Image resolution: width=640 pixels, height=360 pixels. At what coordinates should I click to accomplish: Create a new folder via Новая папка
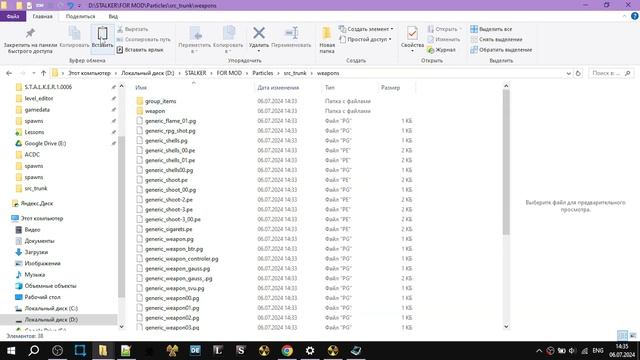[x=327, y=40]
